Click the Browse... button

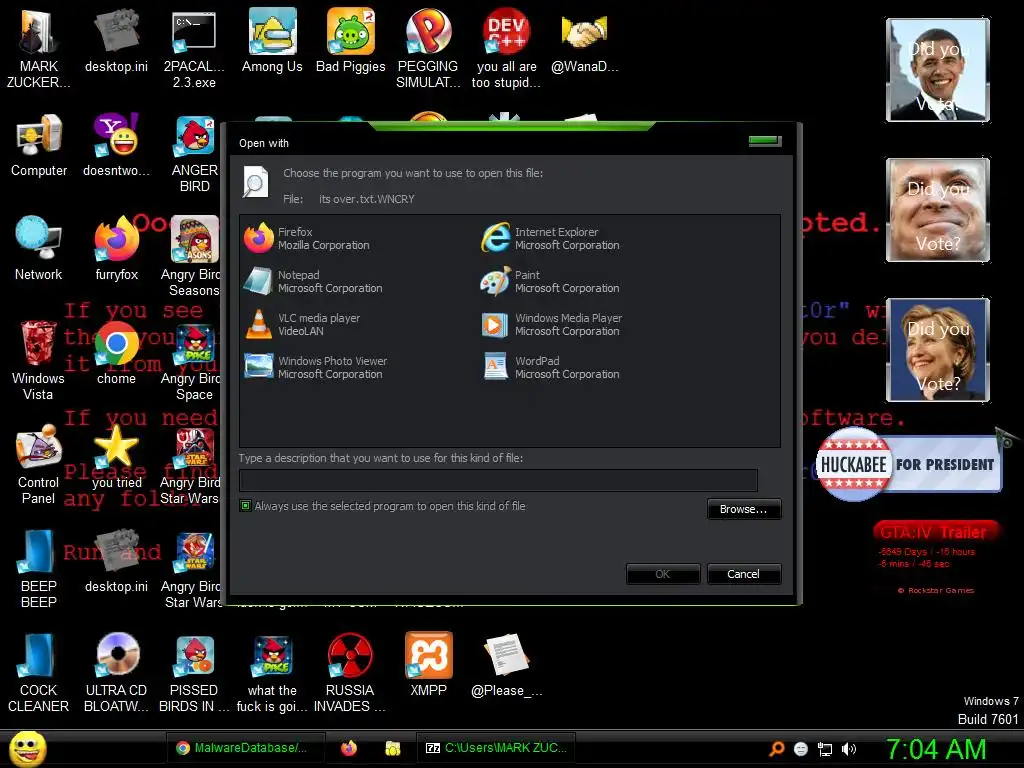743,509
